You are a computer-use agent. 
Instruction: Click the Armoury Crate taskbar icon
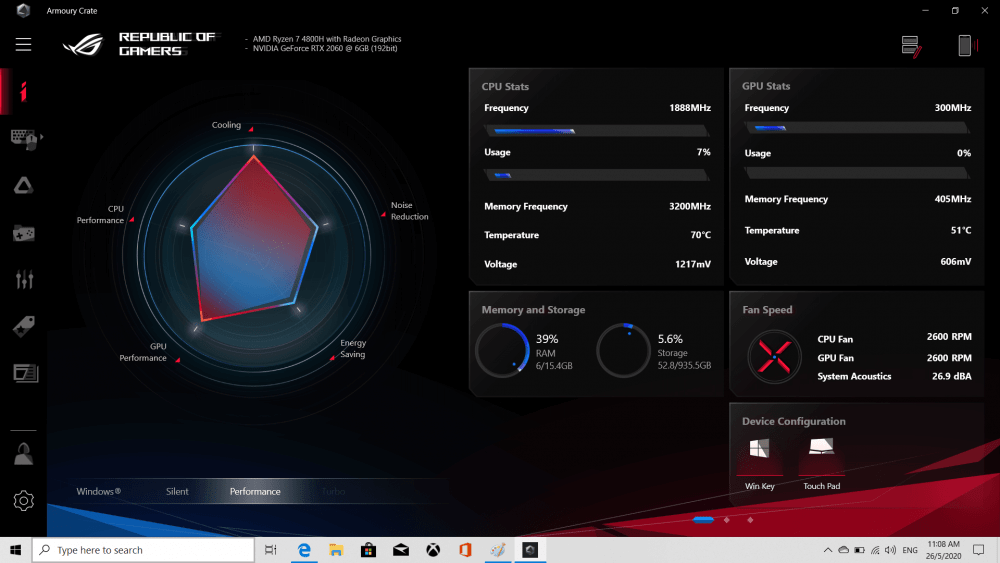click(530, 550)
